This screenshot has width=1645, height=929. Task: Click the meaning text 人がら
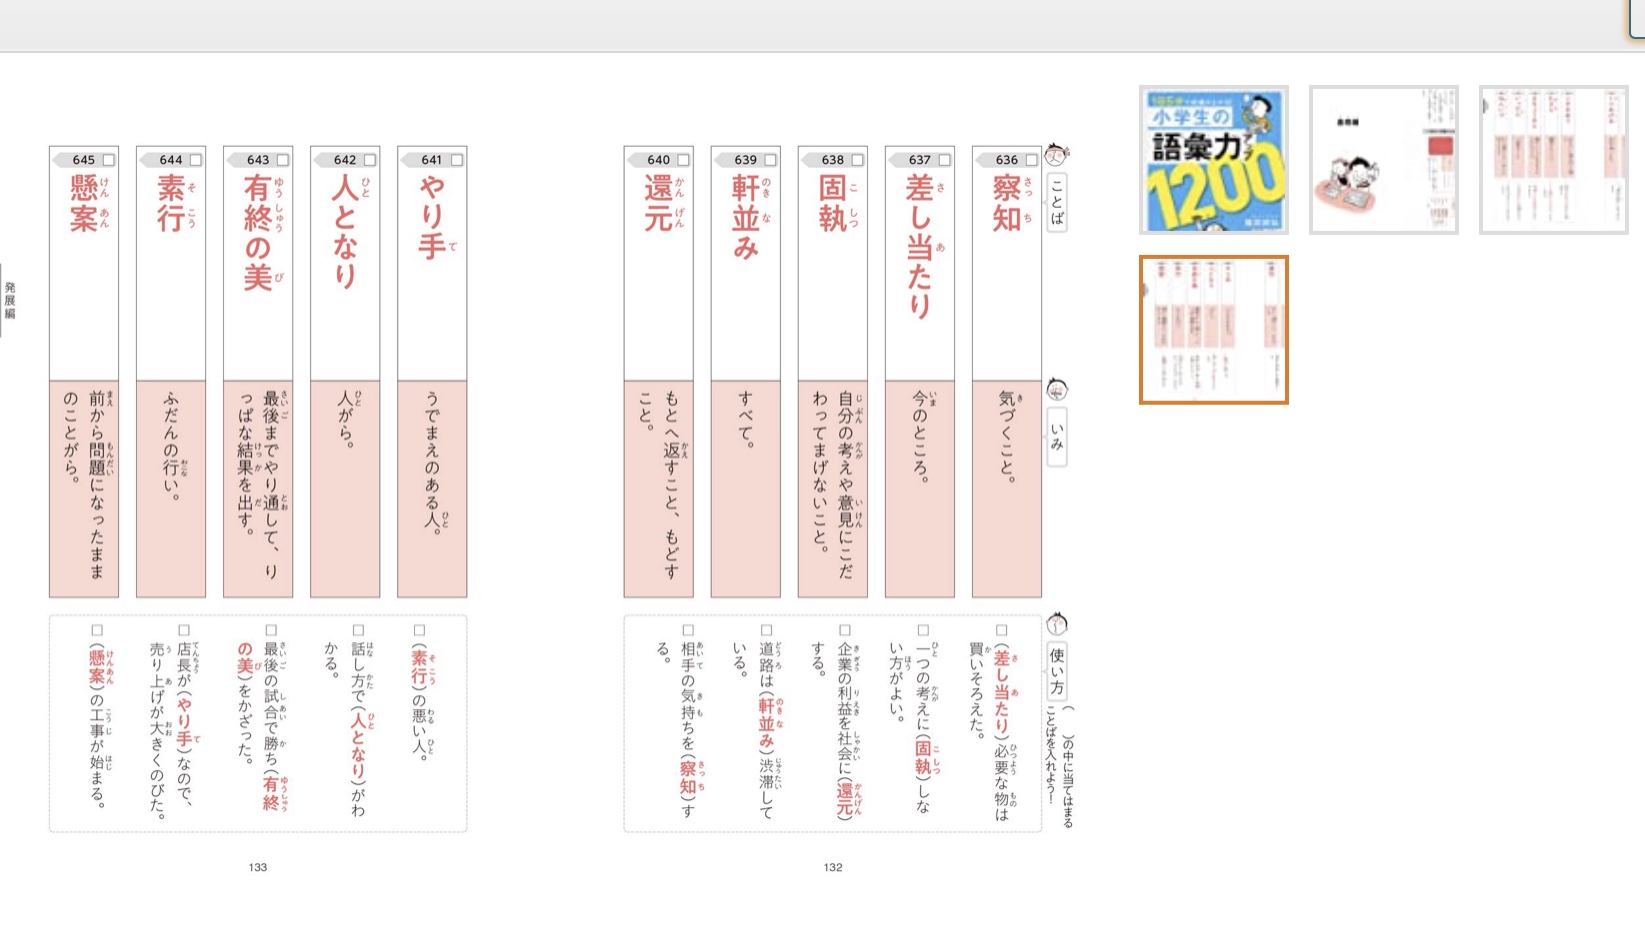pos(344,418)
